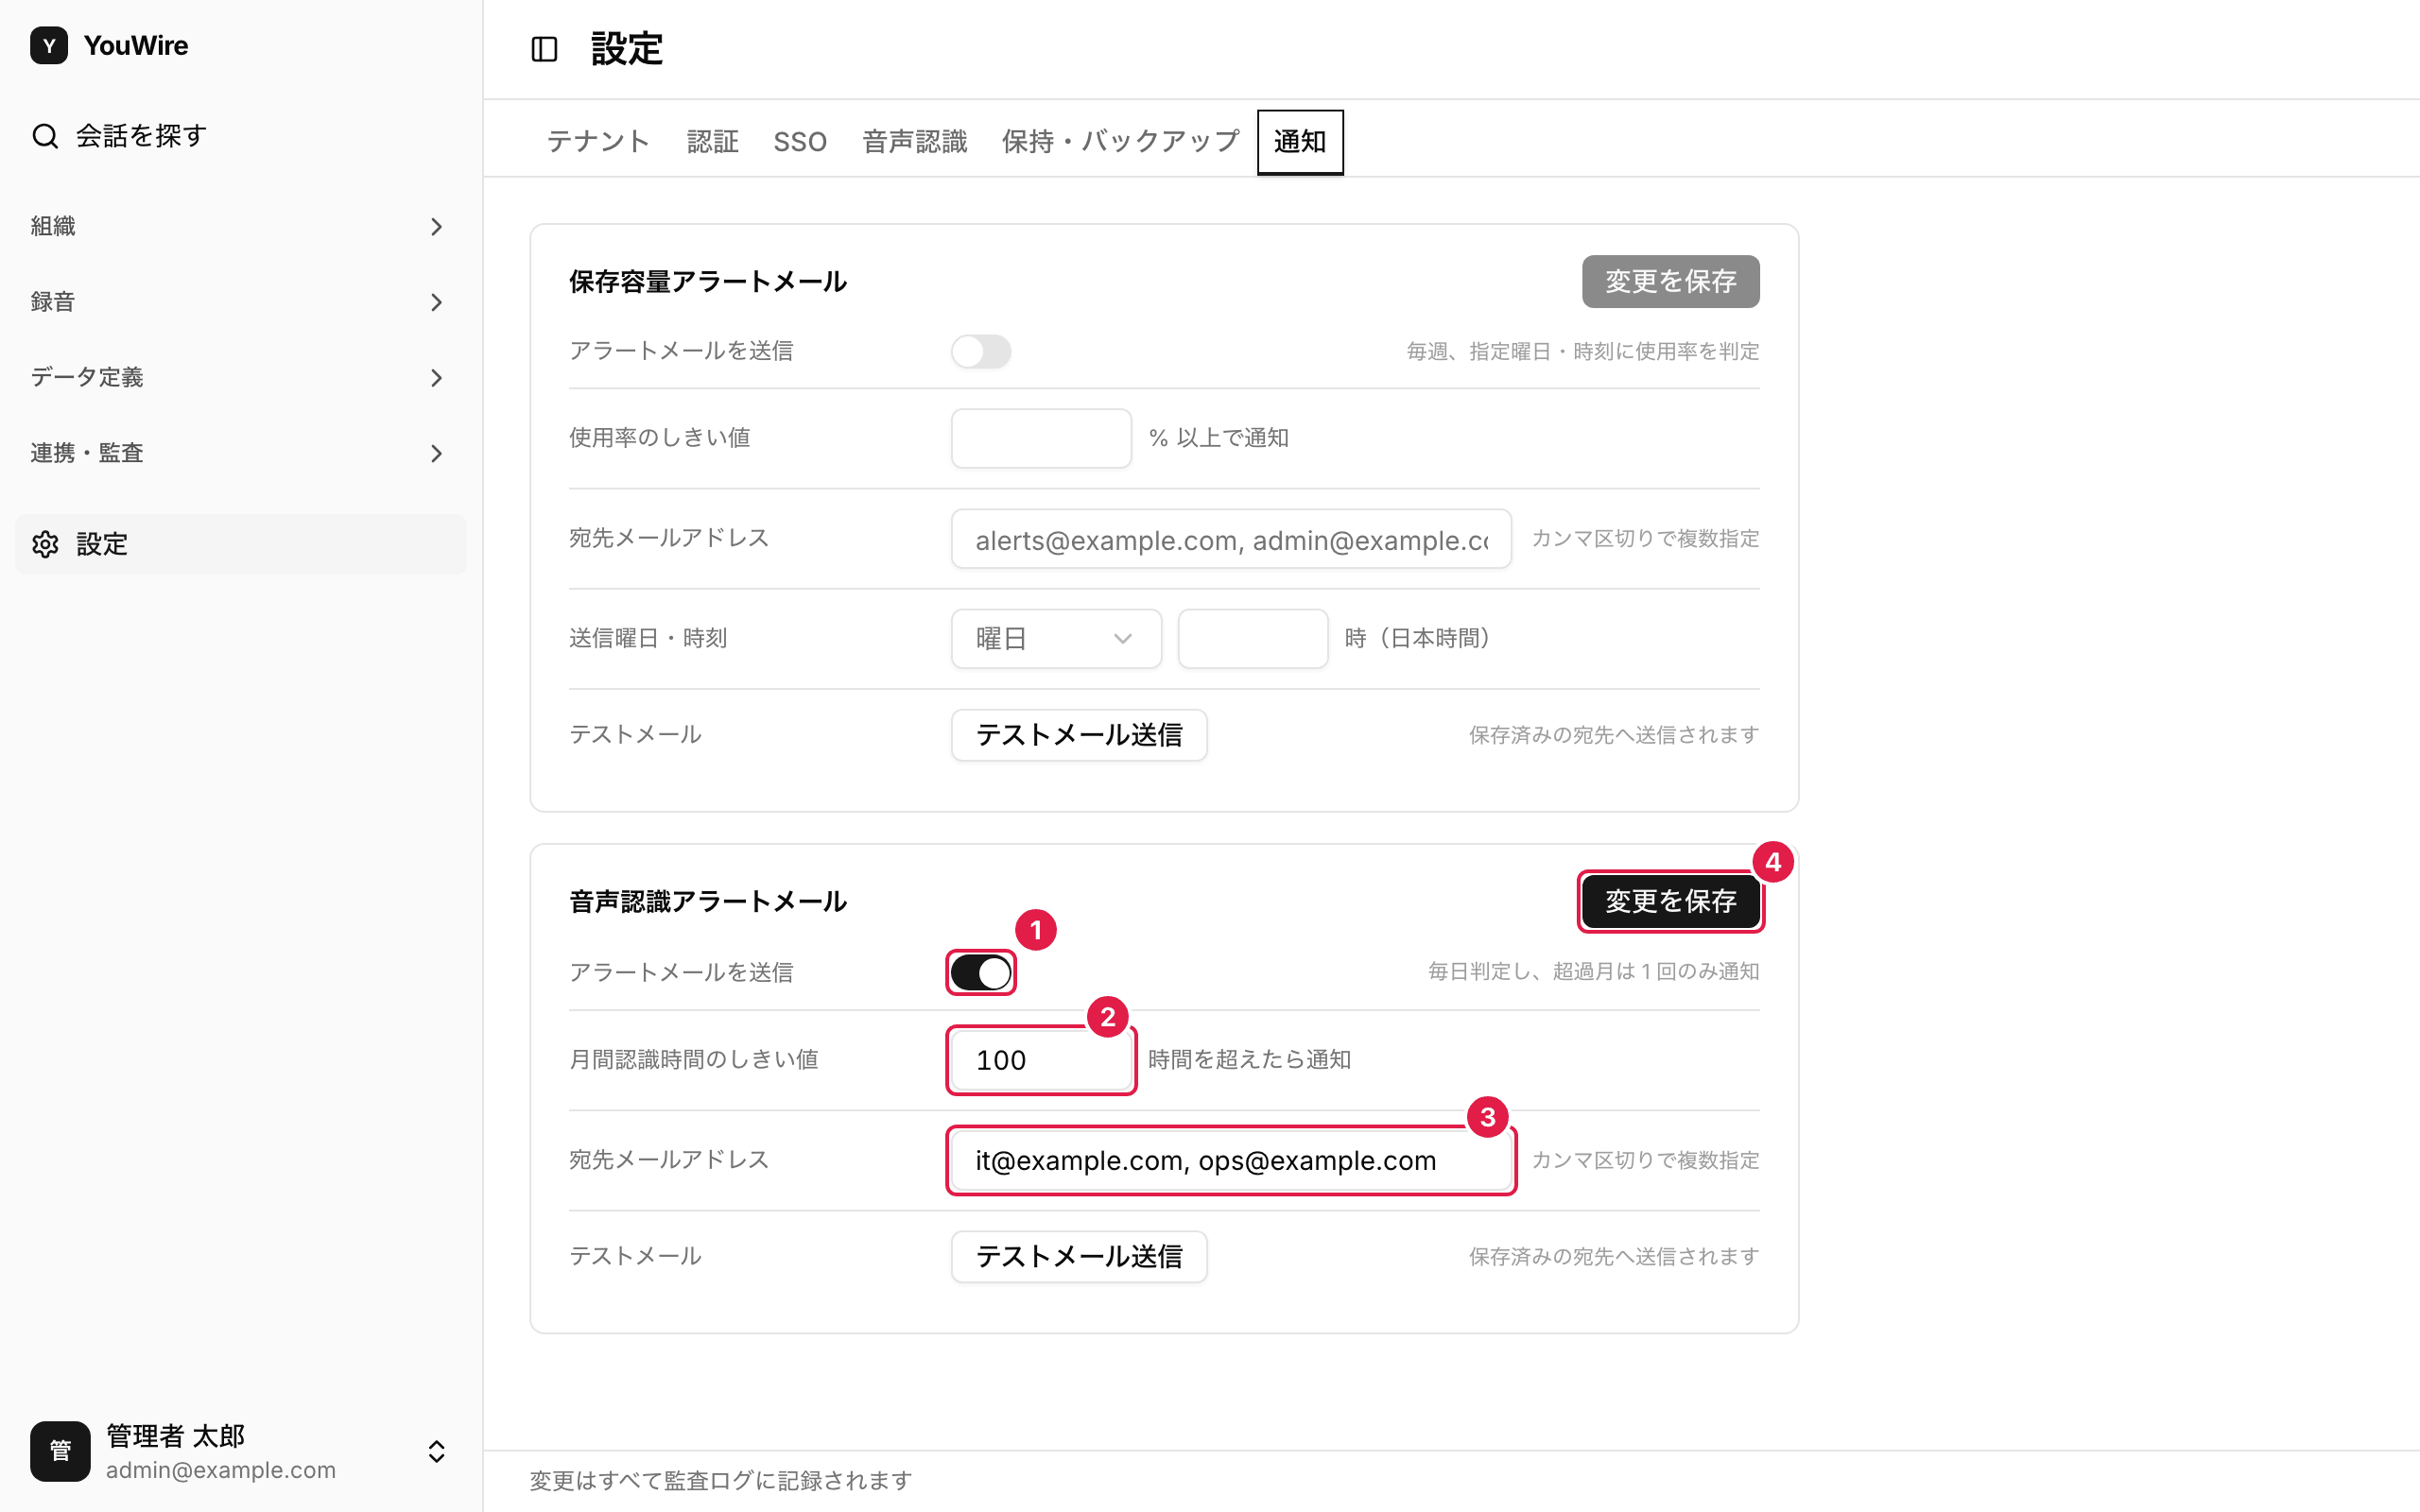Click the 送信曜日・時刻 label
Screen dimensions: 2420x1512
click(x=648, y=639)
